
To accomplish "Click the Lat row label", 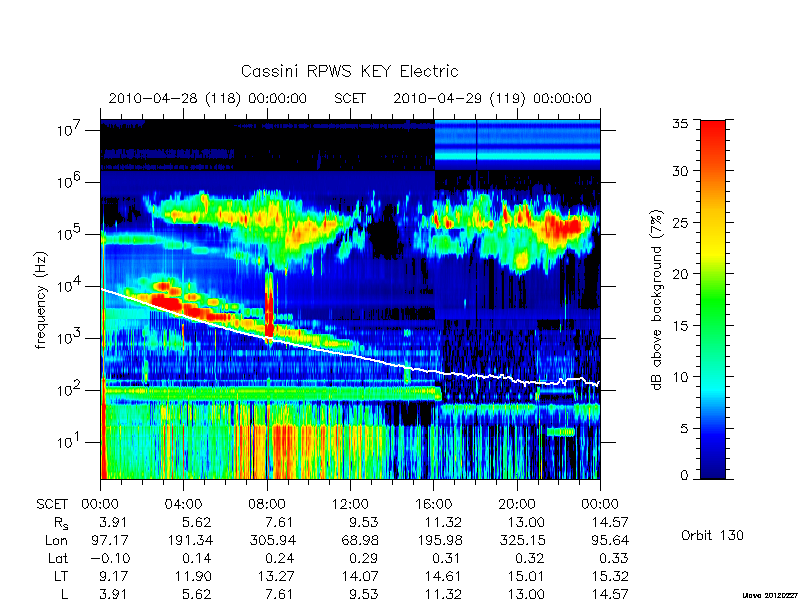I will [x=58, y=558].
